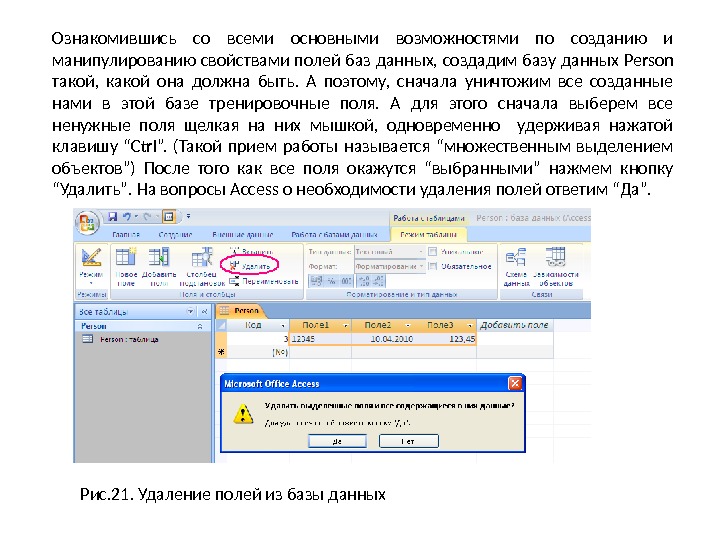Image resolution: width=720 pixels, height=540 pixels.
Task: Open the Код column header dropdown arrow
Action: pos(283,326)
